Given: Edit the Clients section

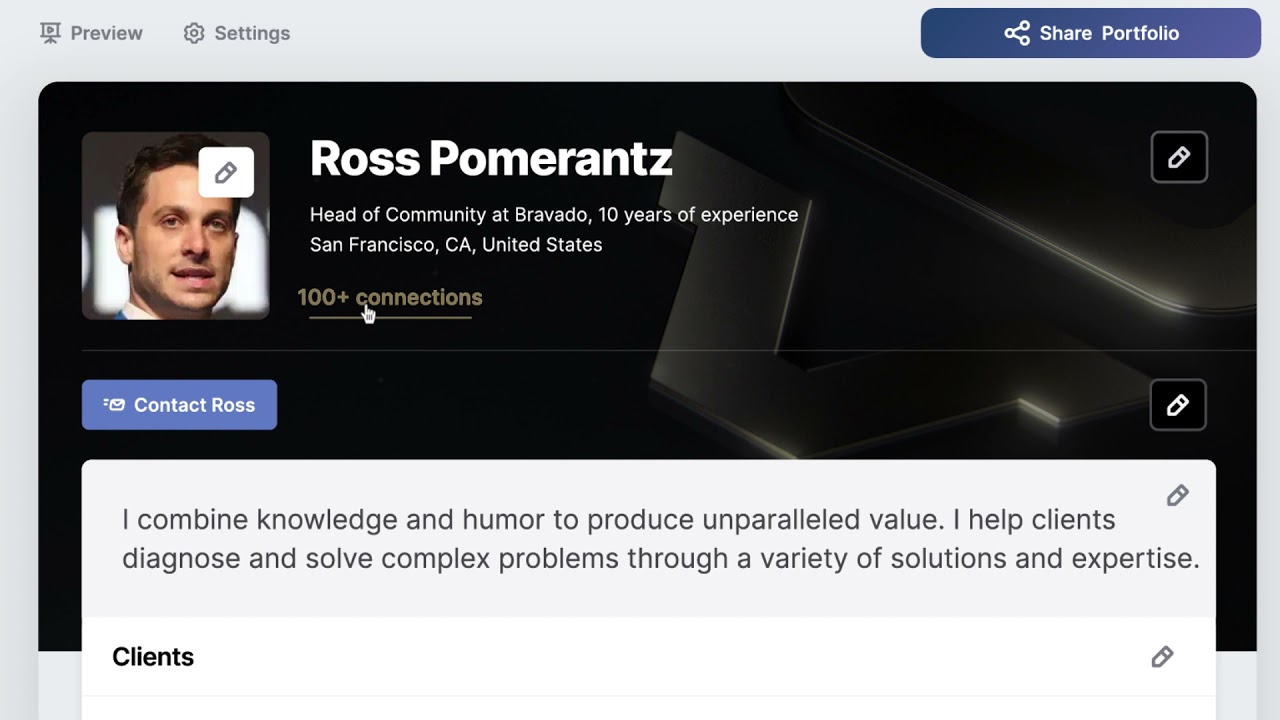Looking at the screenshot, I should (x=1162, y=657).
